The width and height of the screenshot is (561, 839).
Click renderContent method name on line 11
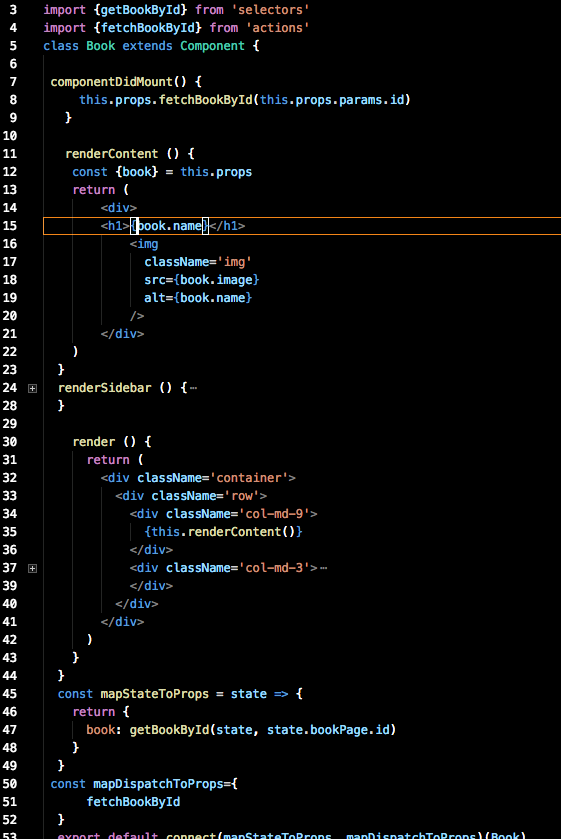pyautogui.click(x=112, y=154)
